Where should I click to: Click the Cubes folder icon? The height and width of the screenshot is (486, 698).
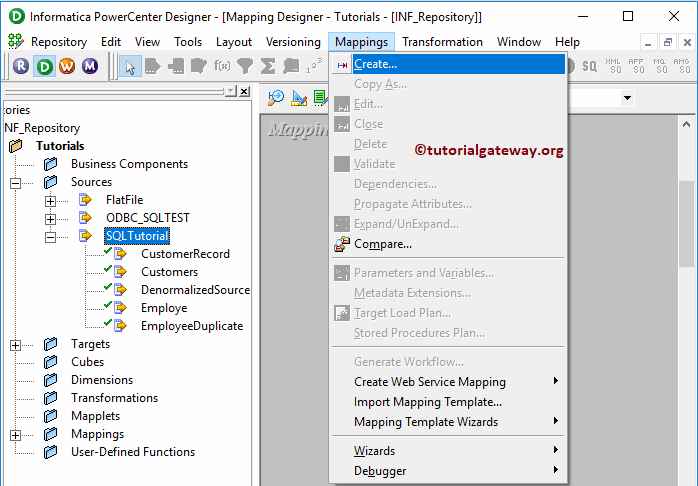(x=51, y=362)
